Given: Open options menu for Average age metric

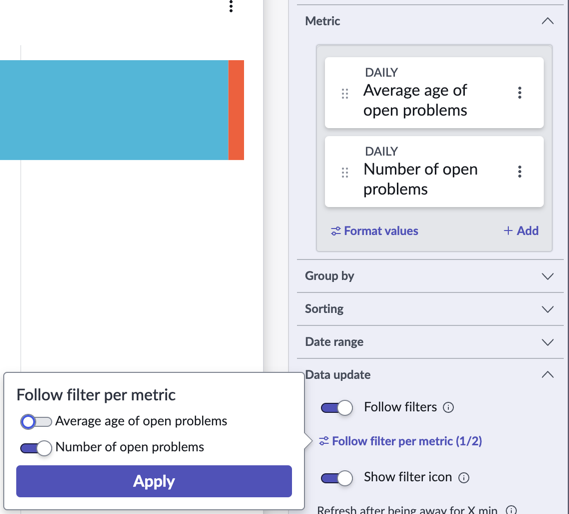Looking at the screenshot, I should tap(520, 93).
